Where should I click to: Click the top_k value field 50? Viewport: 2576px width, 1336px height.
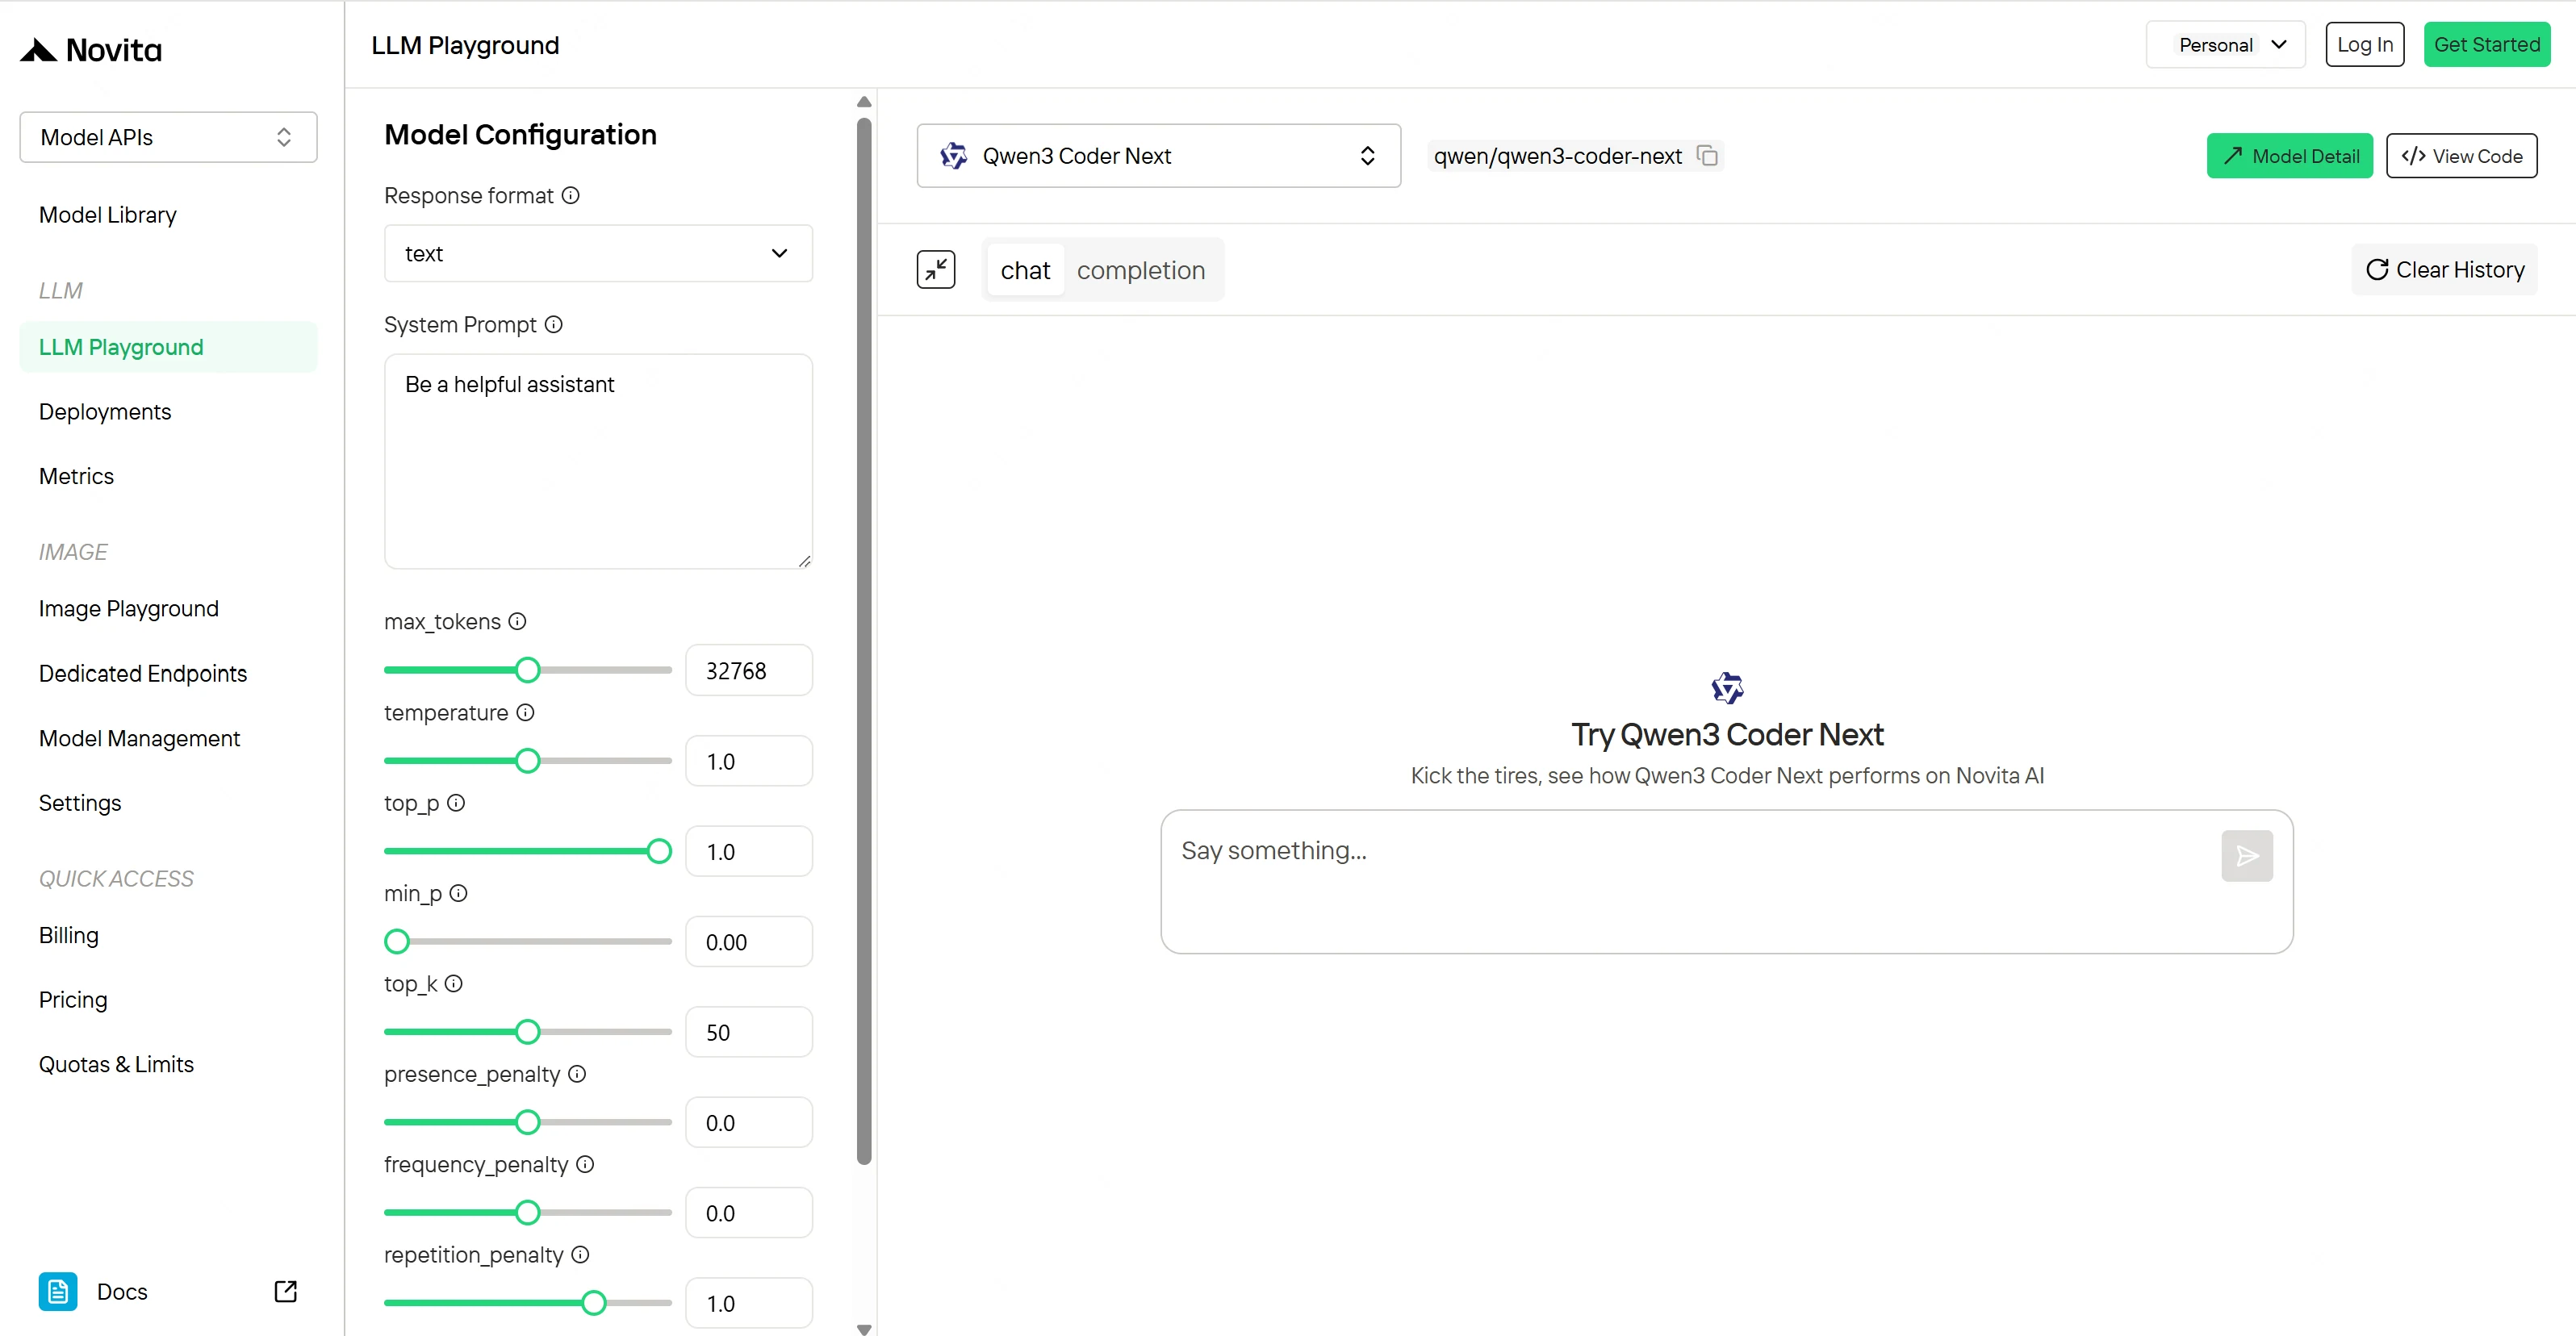pos(749,1032)
